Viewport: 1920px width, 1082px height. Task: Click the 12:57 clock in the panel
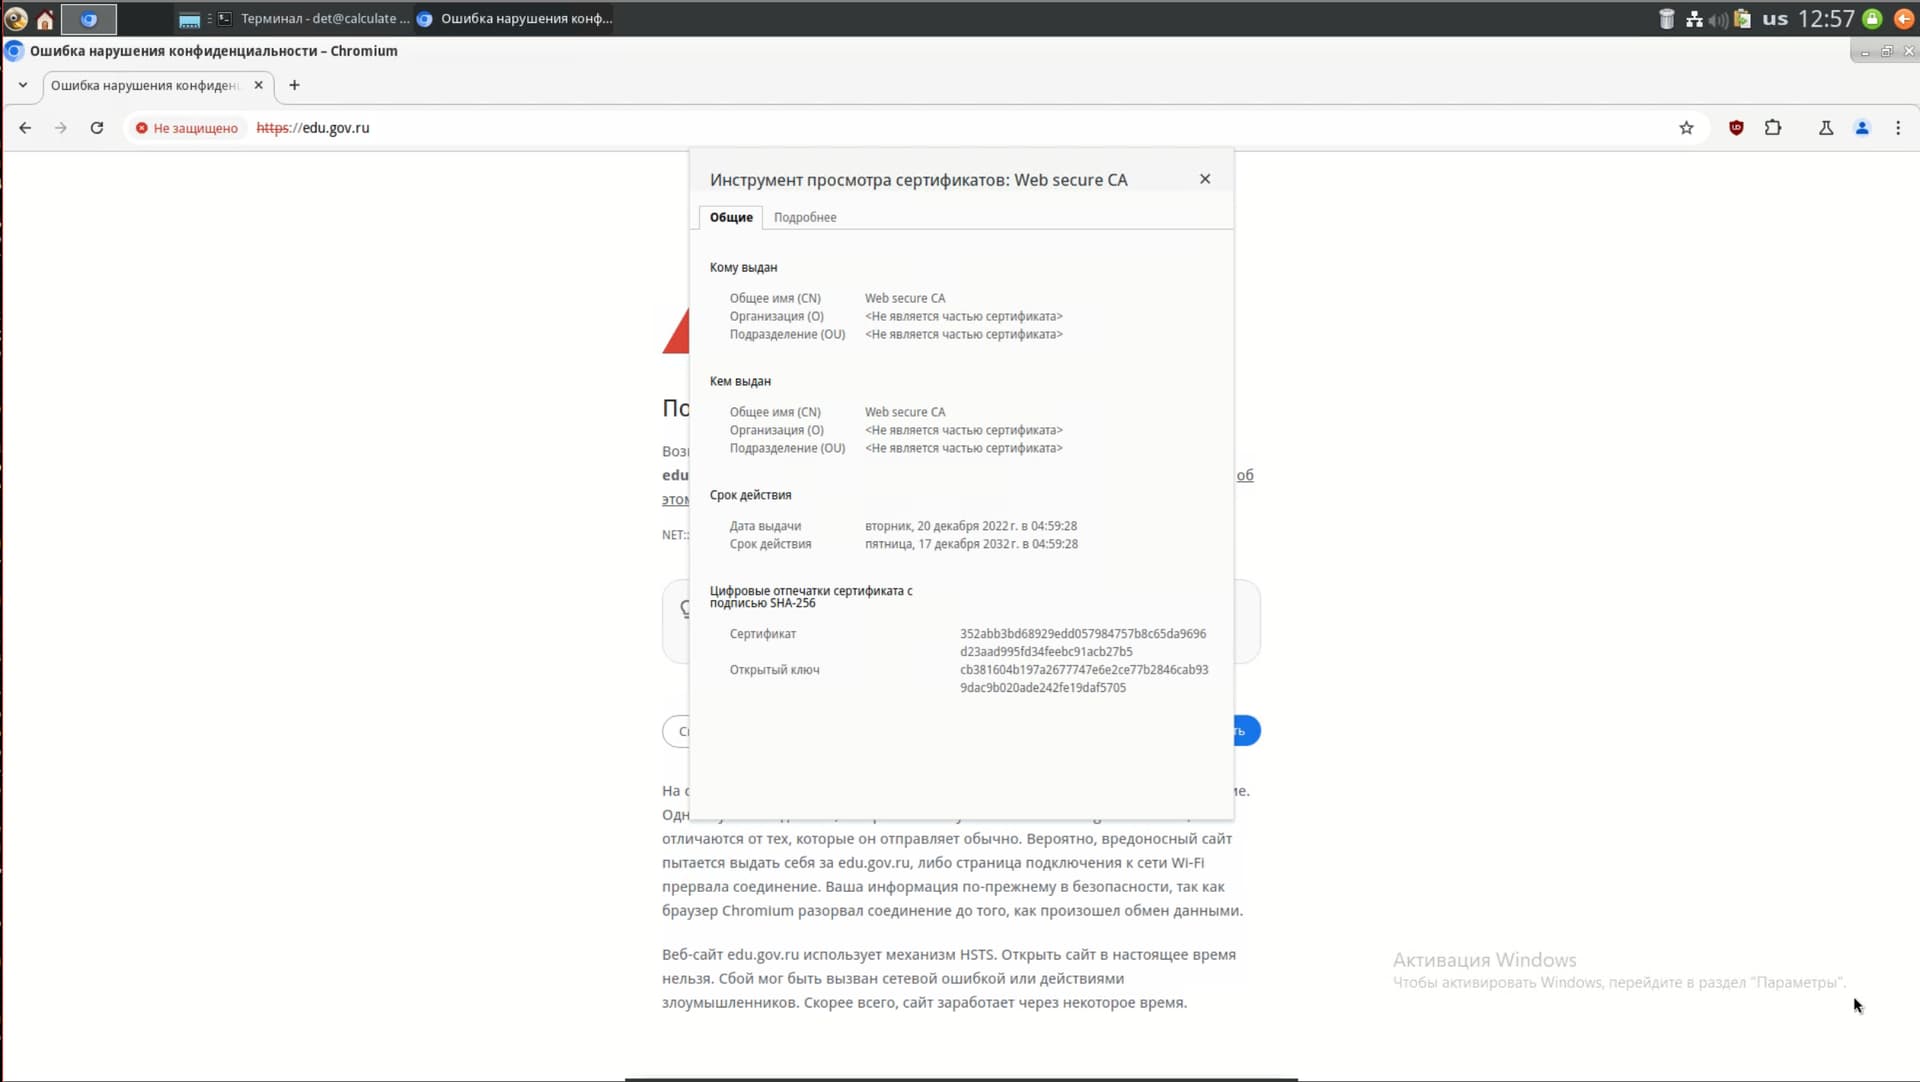click(x=1826, y=19)
